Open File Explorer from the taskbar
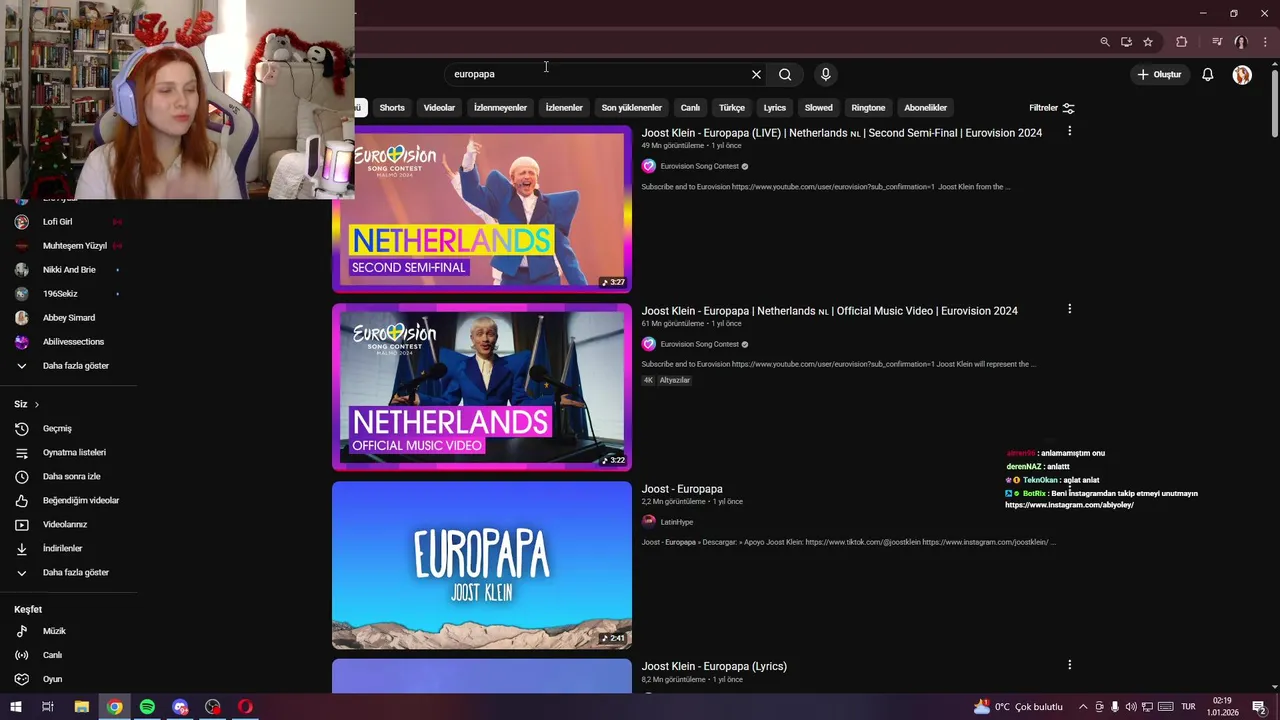The image size is (1280, 720). 82,707
